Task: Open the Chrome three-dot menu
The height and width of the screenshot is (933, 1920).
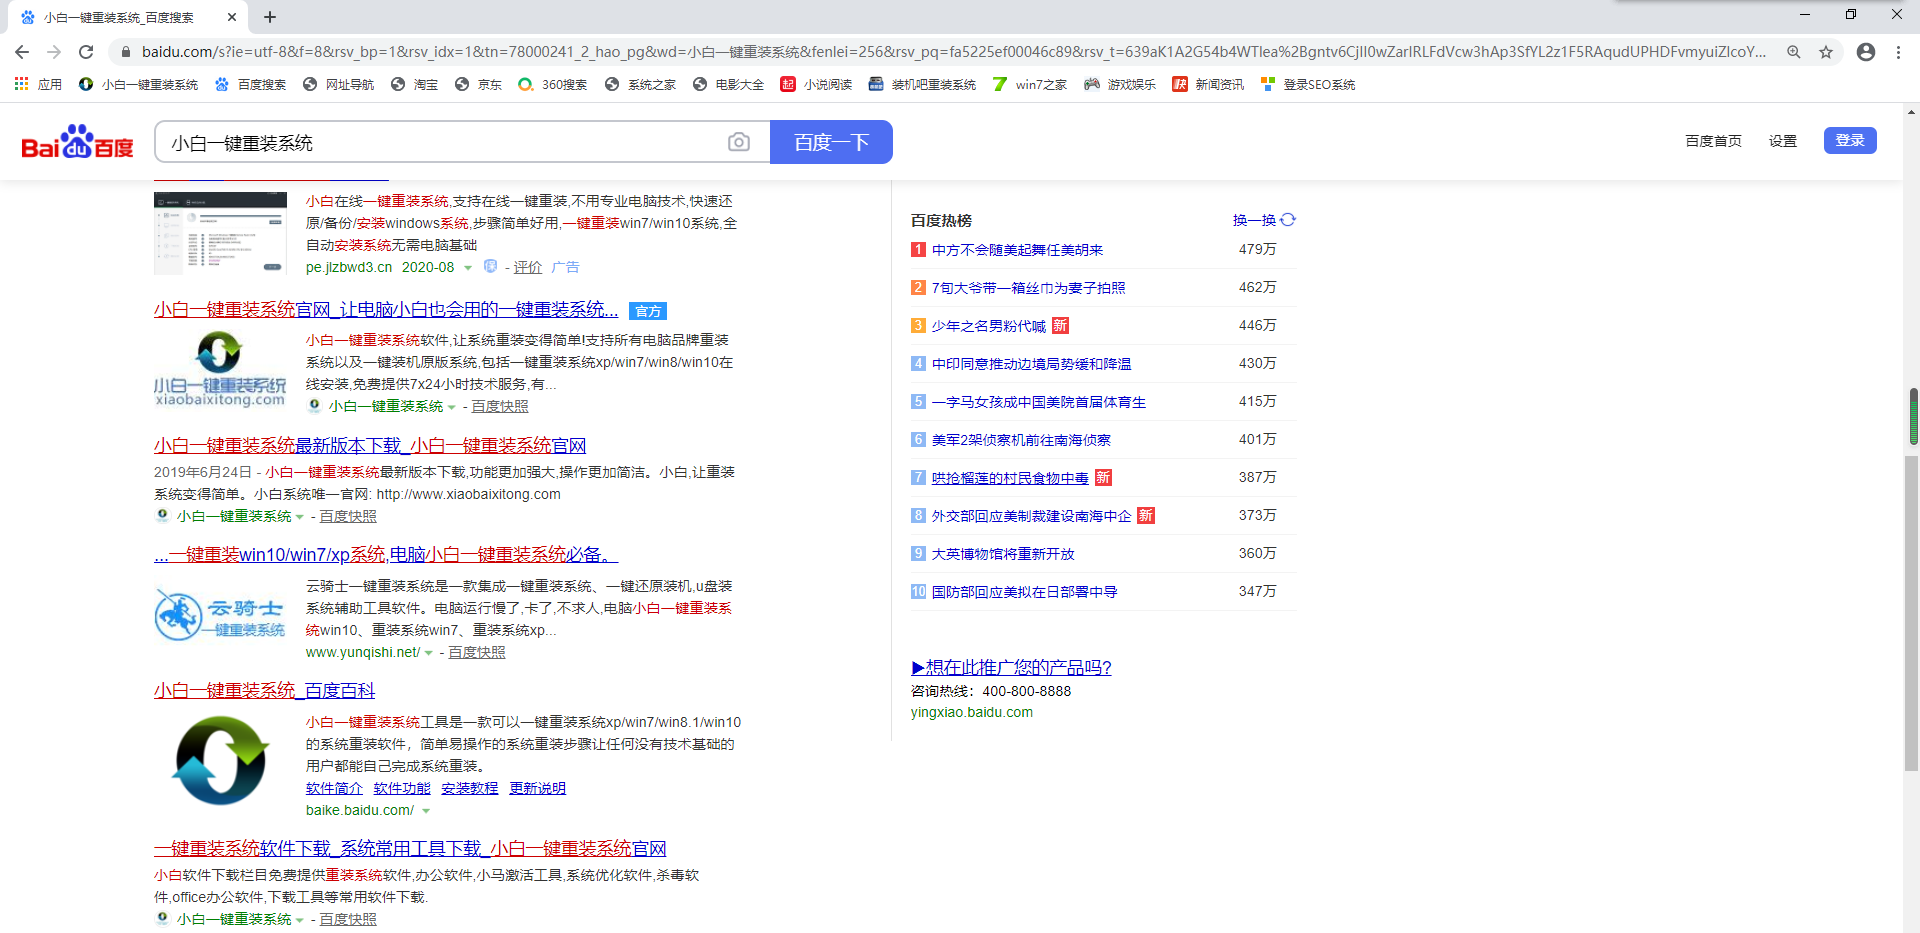Action: 1898,52
